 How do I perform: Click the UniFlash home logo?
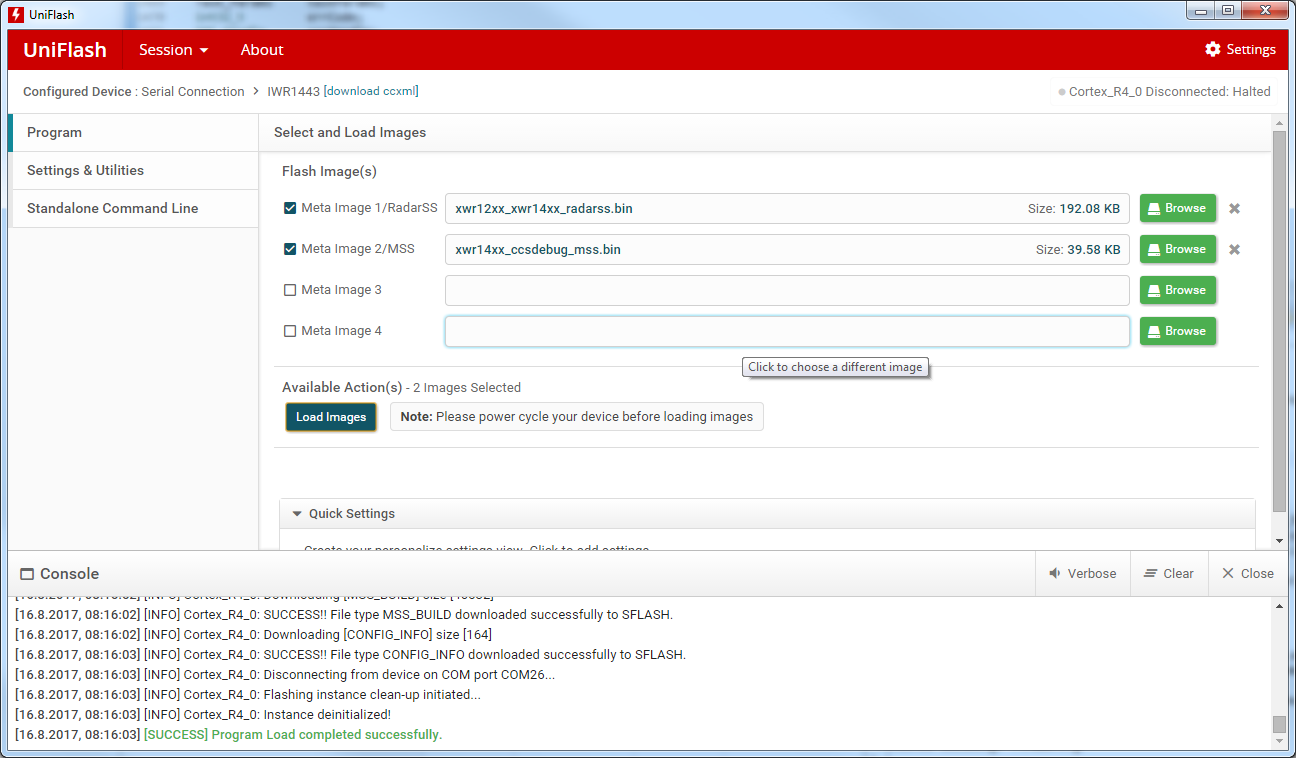pos(65,49)
